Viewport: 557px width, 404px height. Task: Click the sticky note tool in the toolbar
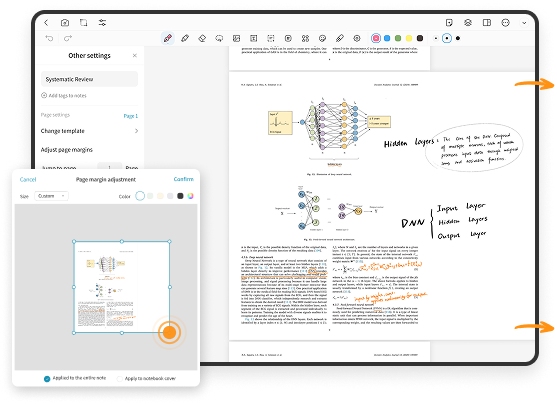tap(288, 38)
